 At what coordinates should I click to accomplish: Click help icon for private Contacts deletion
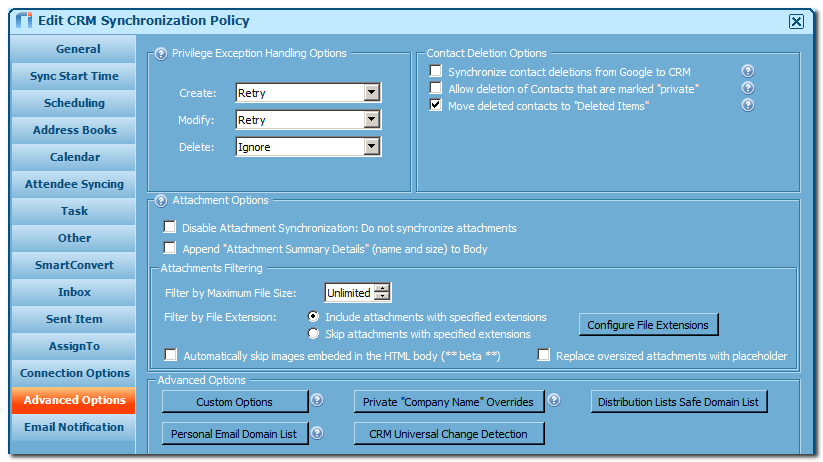coord(748,88)
